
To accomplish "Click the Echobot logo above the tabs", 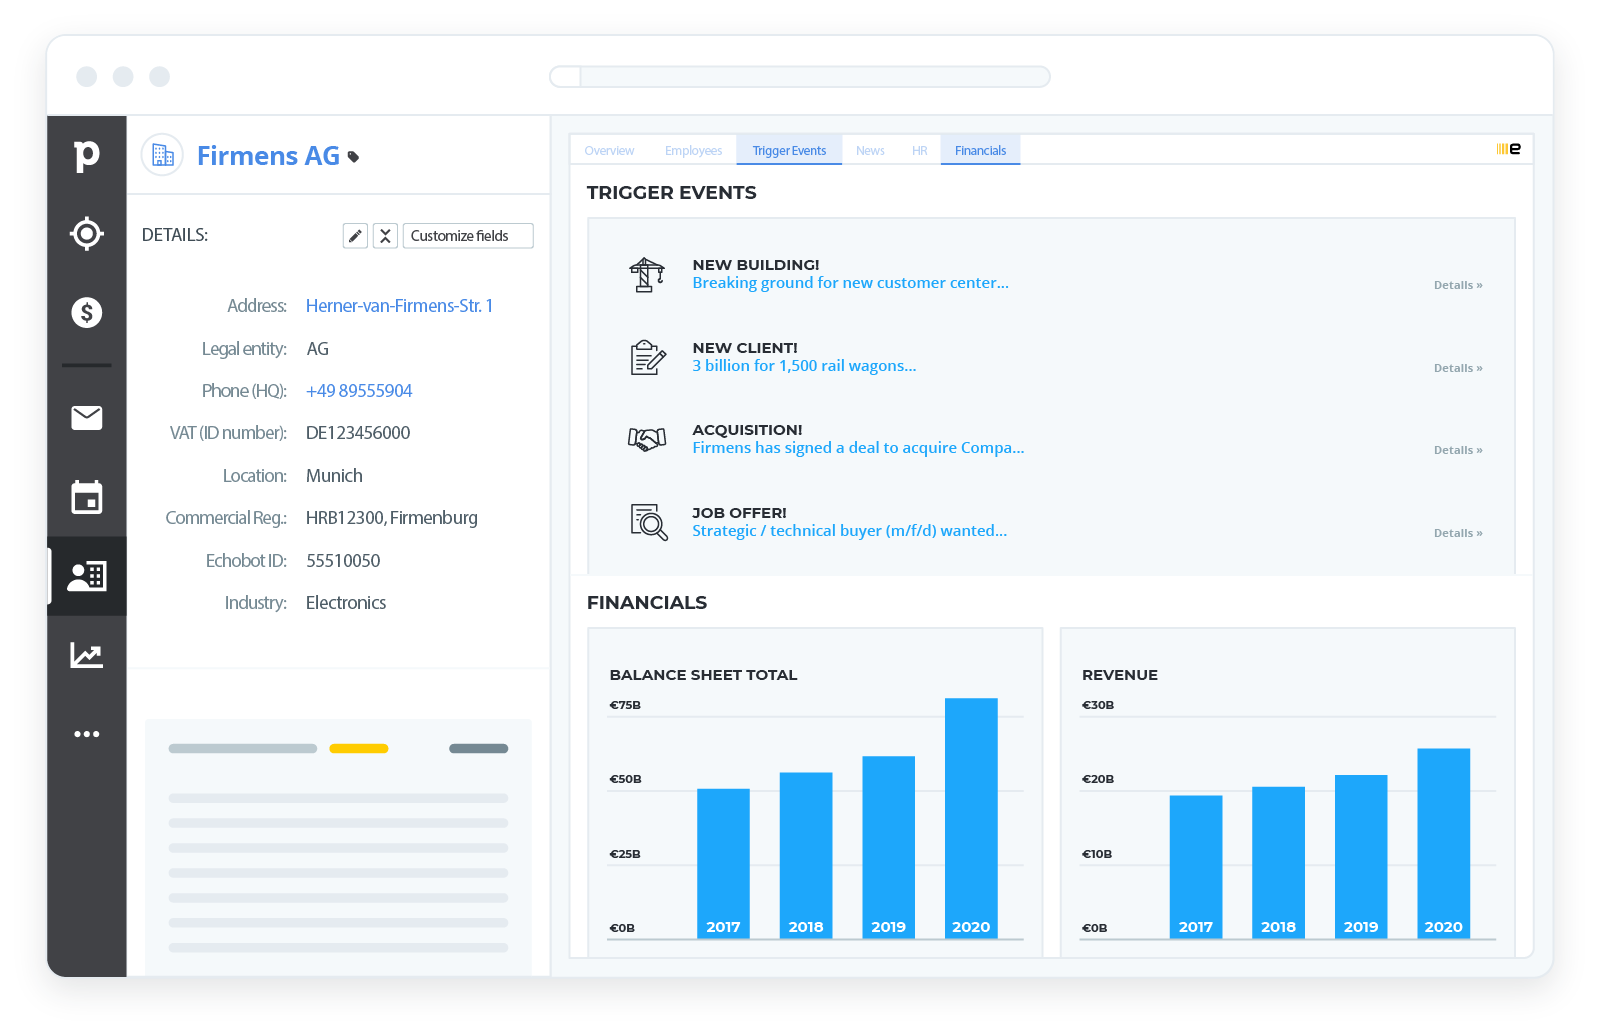I will (1507, 147).
